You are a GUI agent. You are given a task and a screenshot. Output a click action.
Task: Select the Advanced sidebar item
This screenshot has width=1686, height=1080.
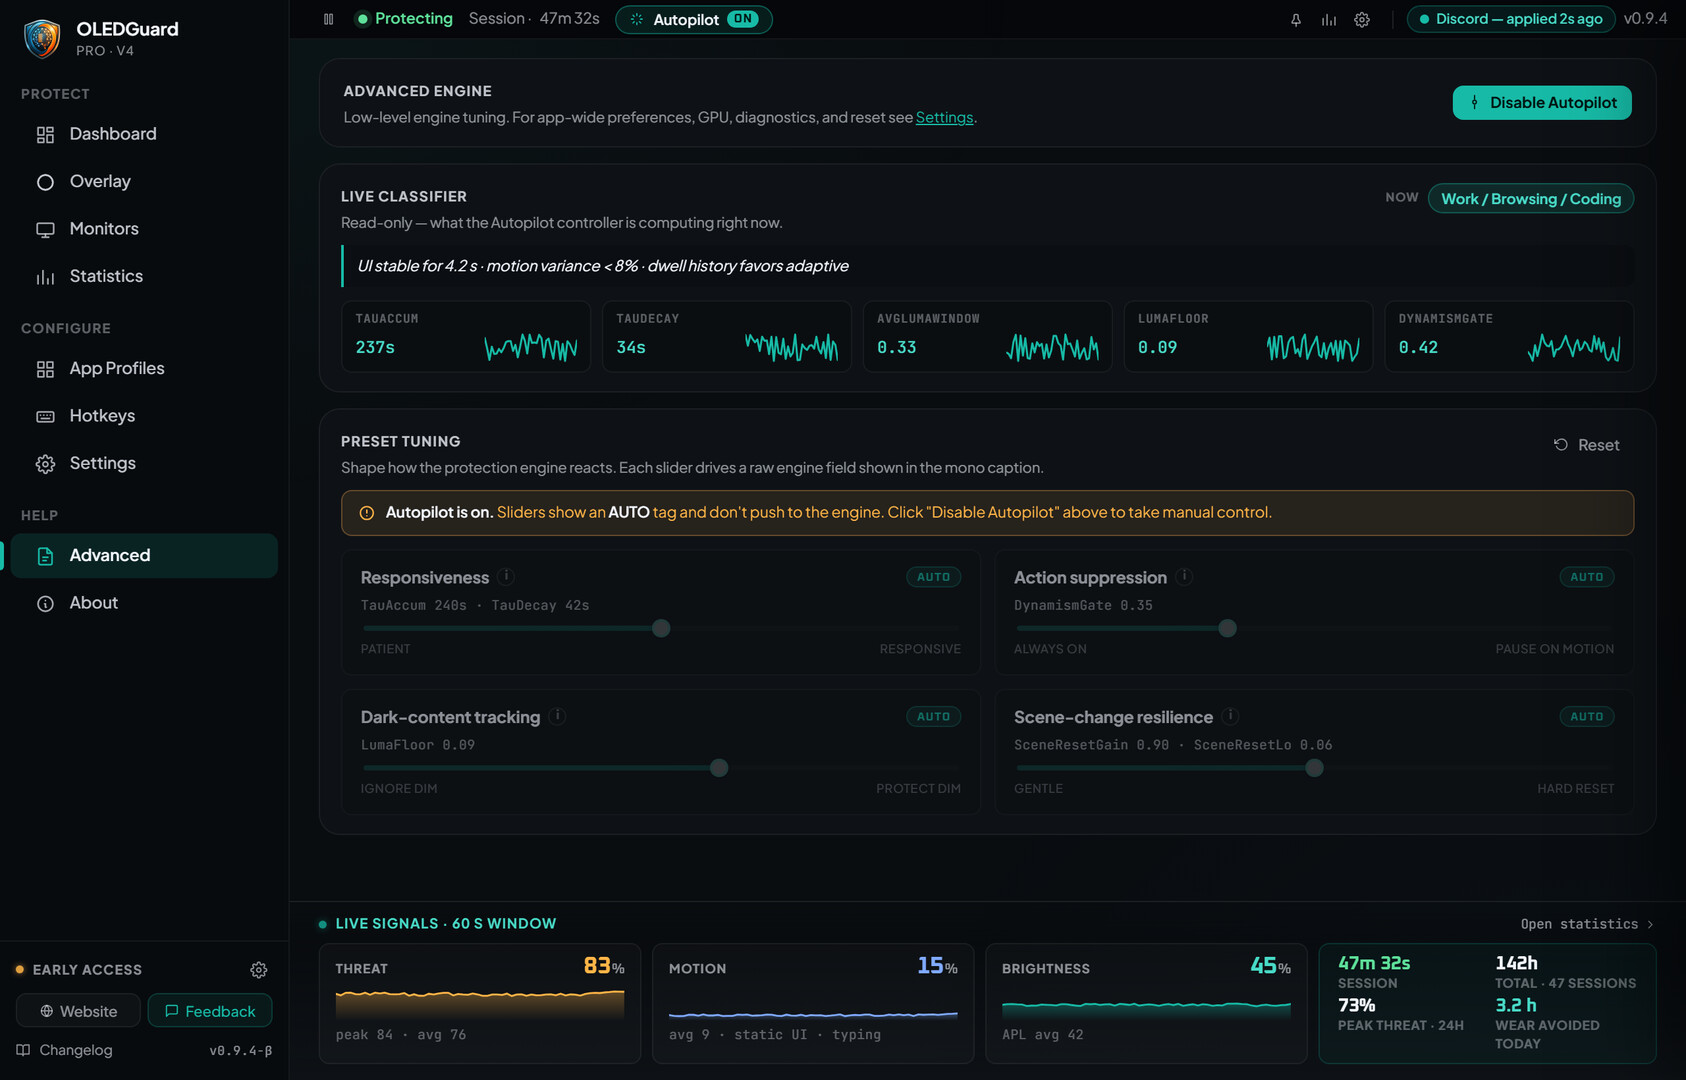point(145,556)
